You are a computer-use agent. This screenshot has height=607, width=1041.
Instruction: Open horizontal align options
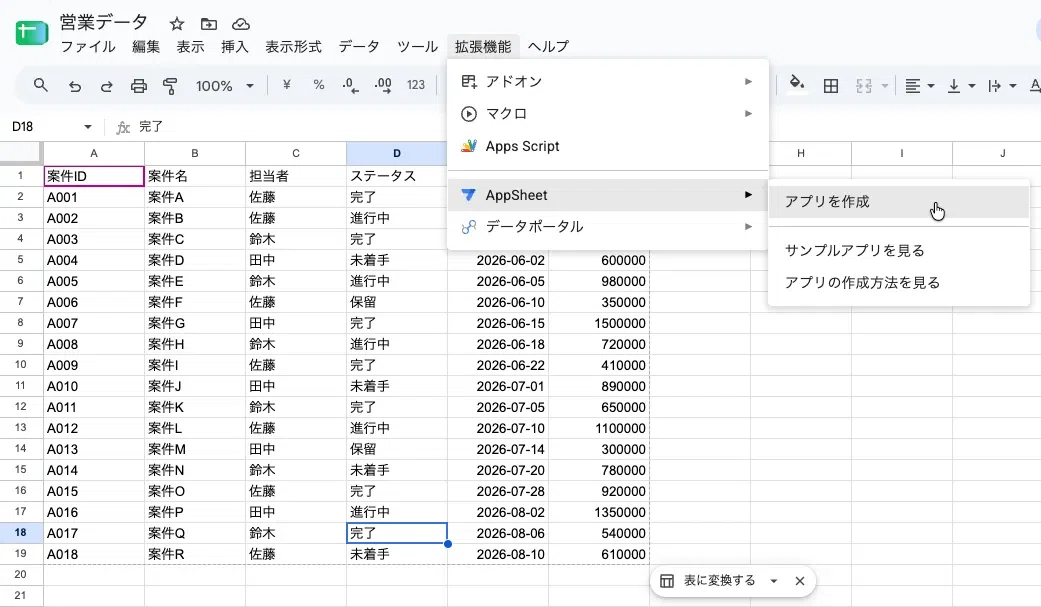click(920, 86)
